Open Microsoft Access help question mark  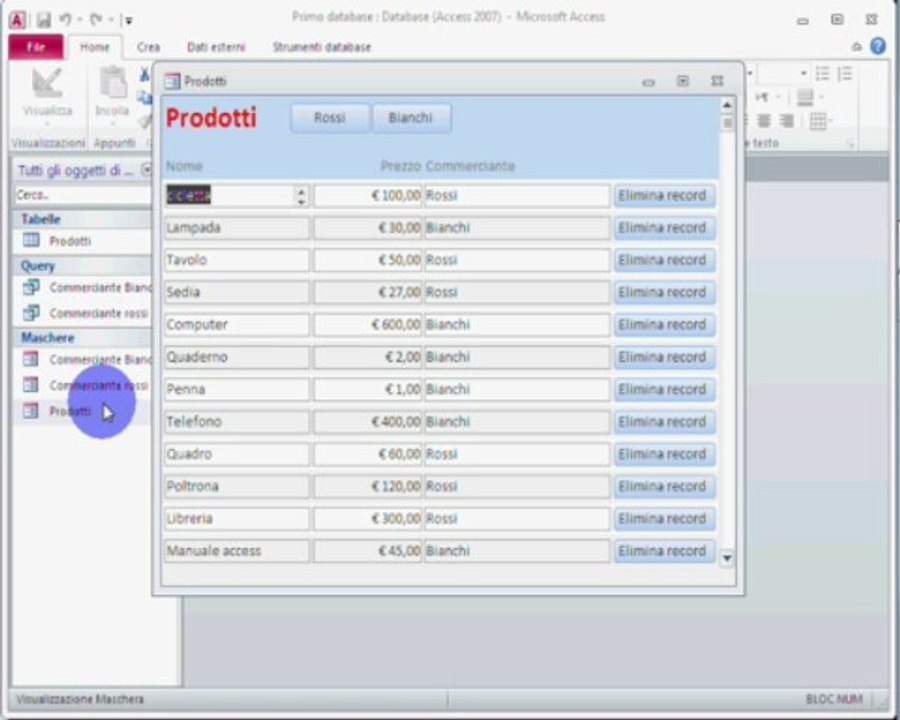[878, 46]
